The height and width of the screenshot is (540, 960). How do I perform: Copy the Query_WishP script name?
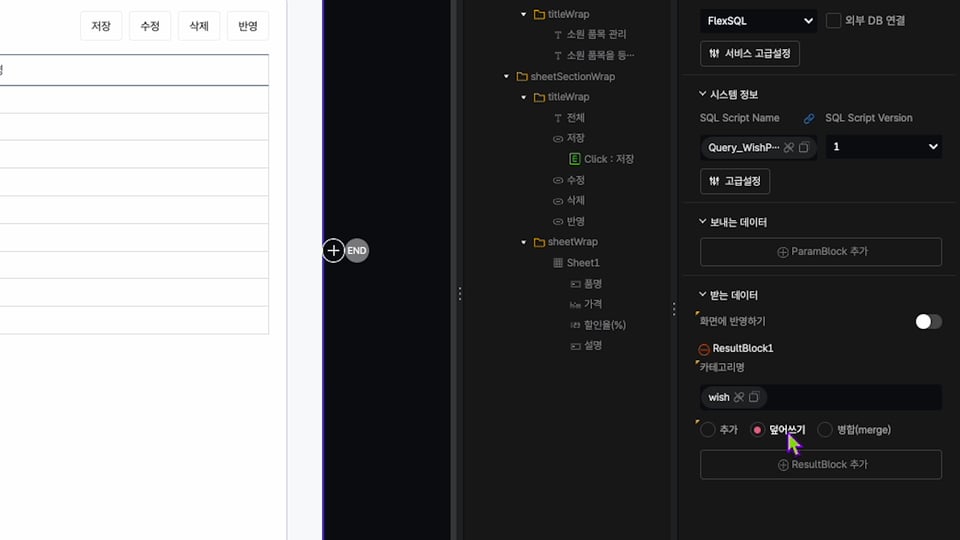point(804,148)
